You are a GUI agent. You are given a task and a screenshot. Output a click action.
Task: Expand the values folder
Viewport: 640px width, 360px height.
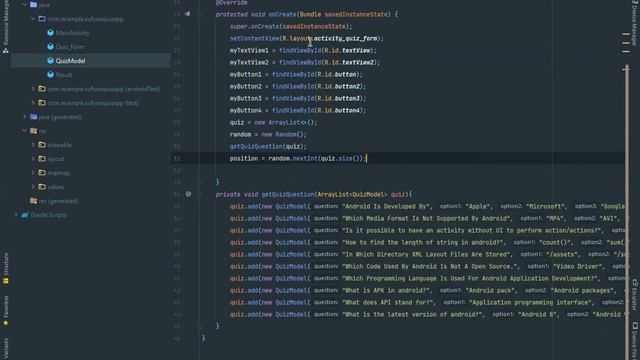(33, 187)
